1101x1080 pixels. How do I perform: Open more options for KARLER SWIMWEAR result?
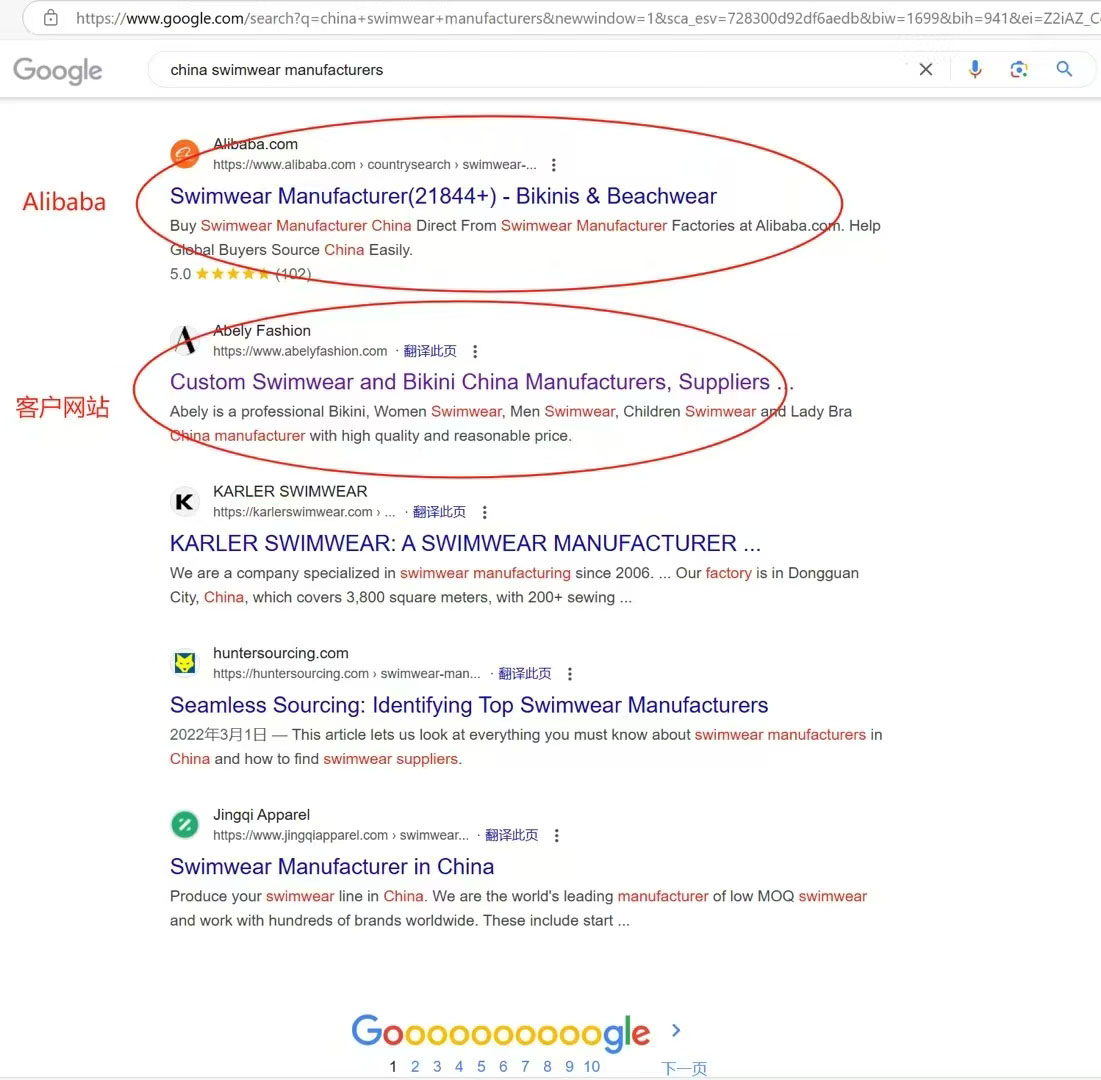pyautogui.click(x=484, y=513)
